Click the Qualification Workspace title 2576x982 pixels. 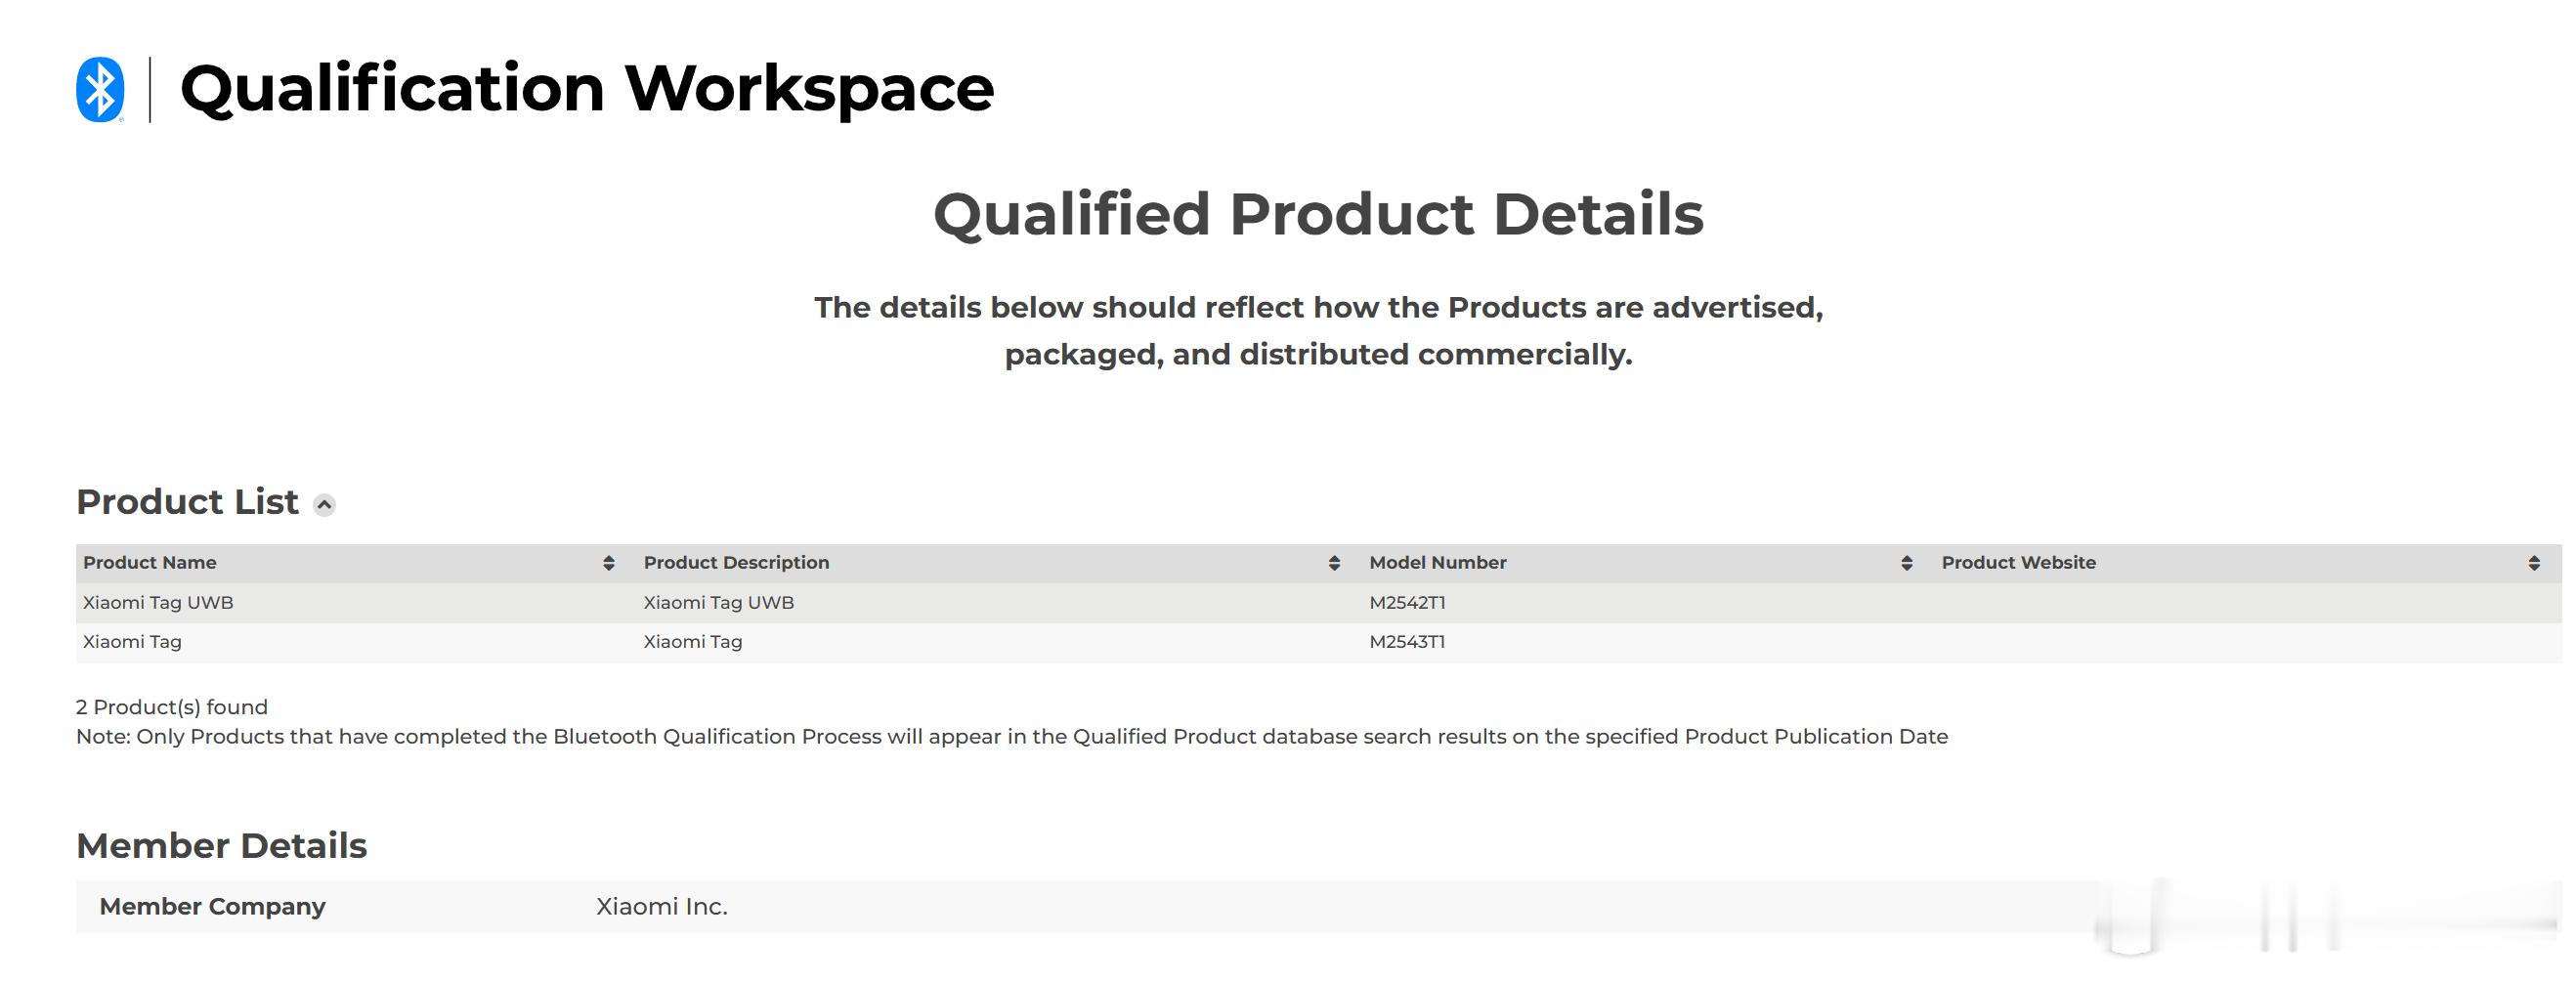587,89
